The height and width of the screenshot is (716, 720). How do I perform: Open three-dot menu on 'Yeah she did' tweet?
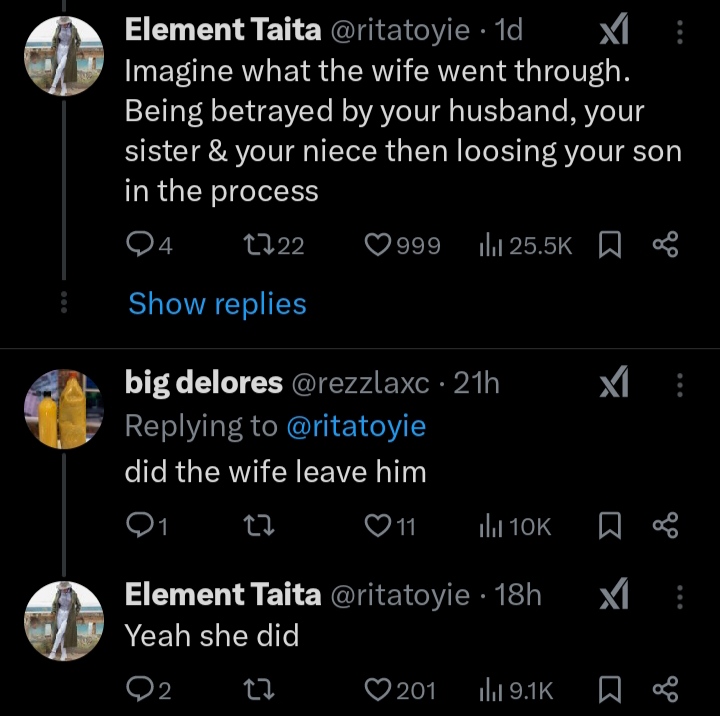point(681,597)
